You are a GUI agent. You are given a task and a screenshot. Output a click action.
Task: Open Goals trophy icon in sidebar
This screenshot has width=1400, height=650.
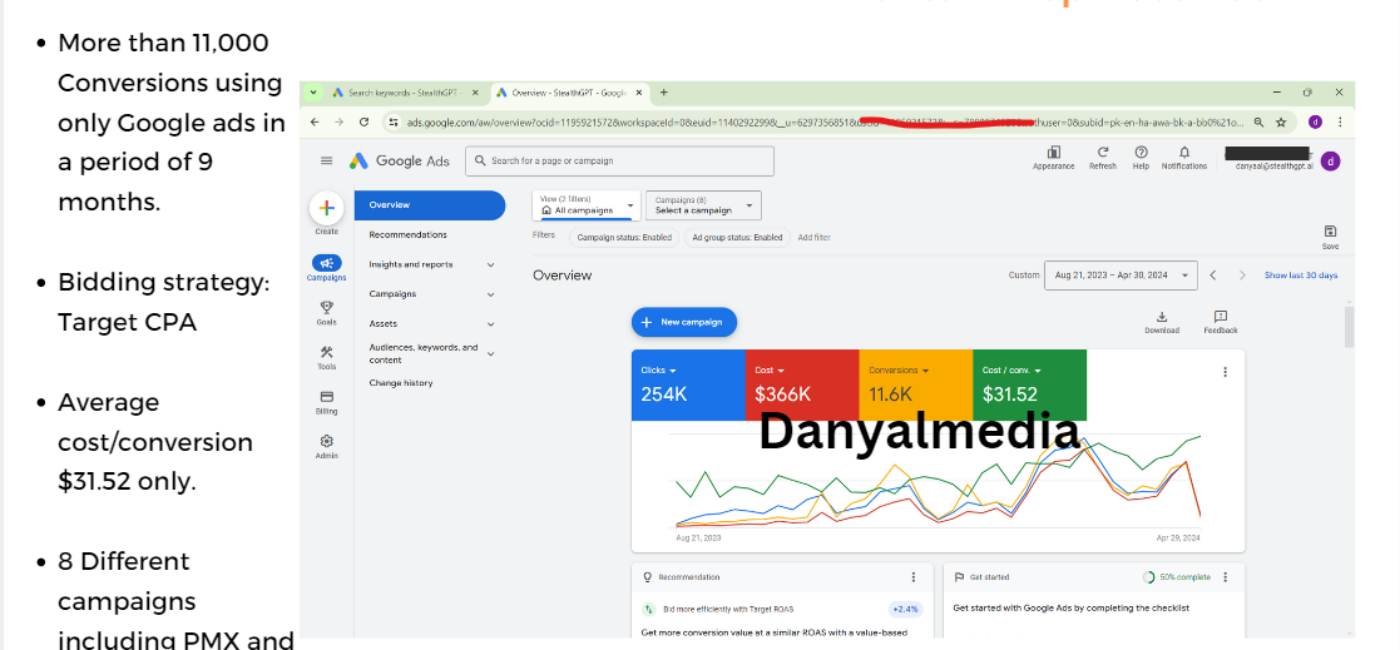coord(326,308)
